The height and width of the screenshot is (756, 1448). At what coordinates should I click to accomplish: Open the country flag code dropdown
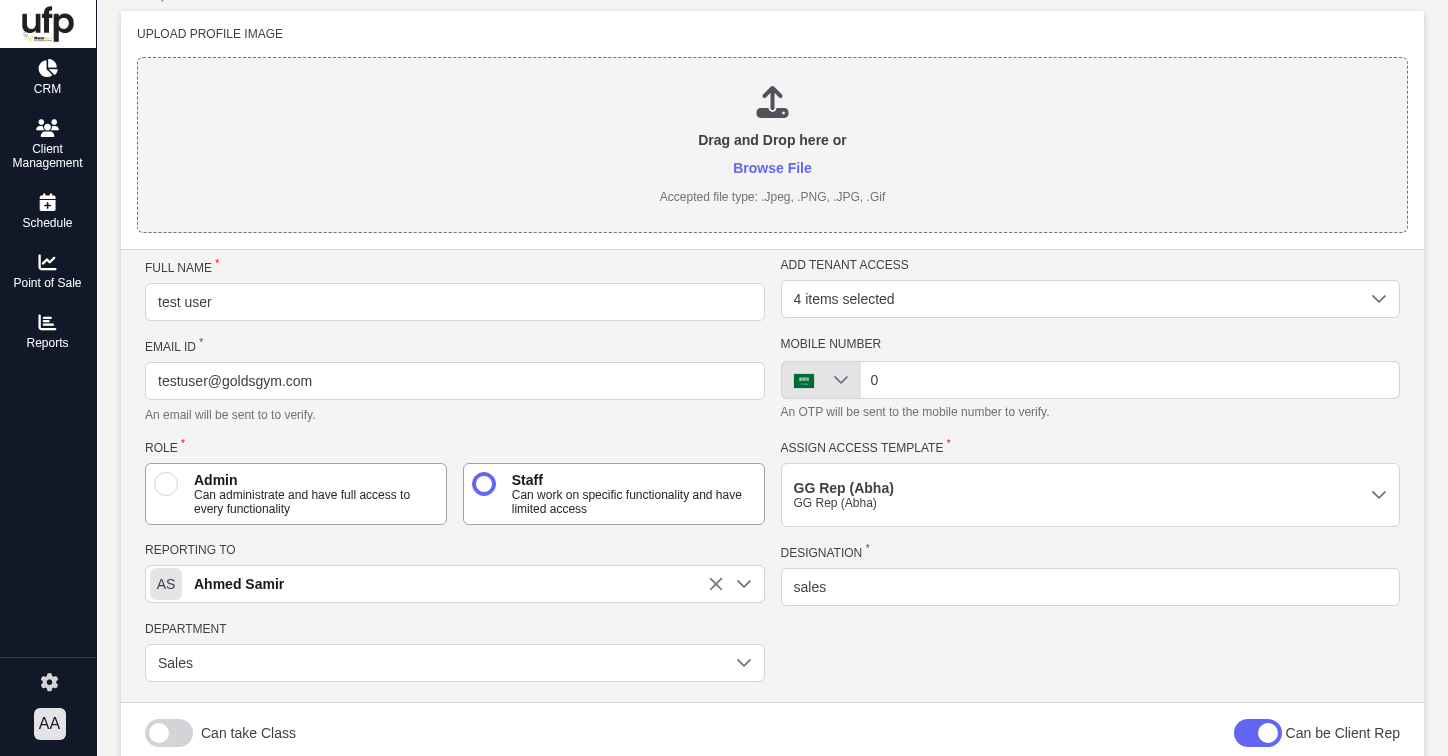click(x=821, y=380)
